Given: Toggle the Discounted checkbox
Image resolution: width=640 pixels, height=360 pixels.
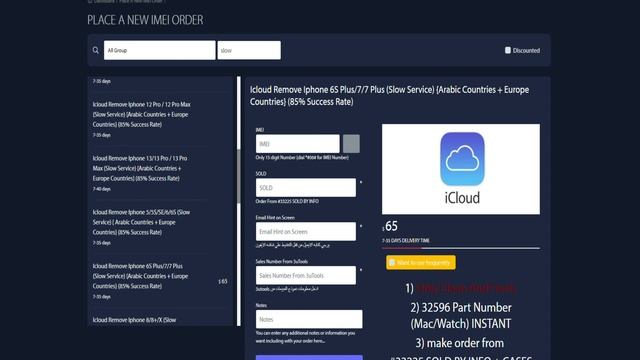Looking at the screenshot, I should click(x=507, y=50).
